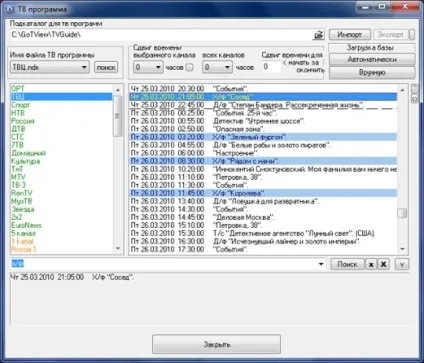Select the Спорт channel
The width and height of the screenshot is (424, 363).
click(x=62, y=105)
